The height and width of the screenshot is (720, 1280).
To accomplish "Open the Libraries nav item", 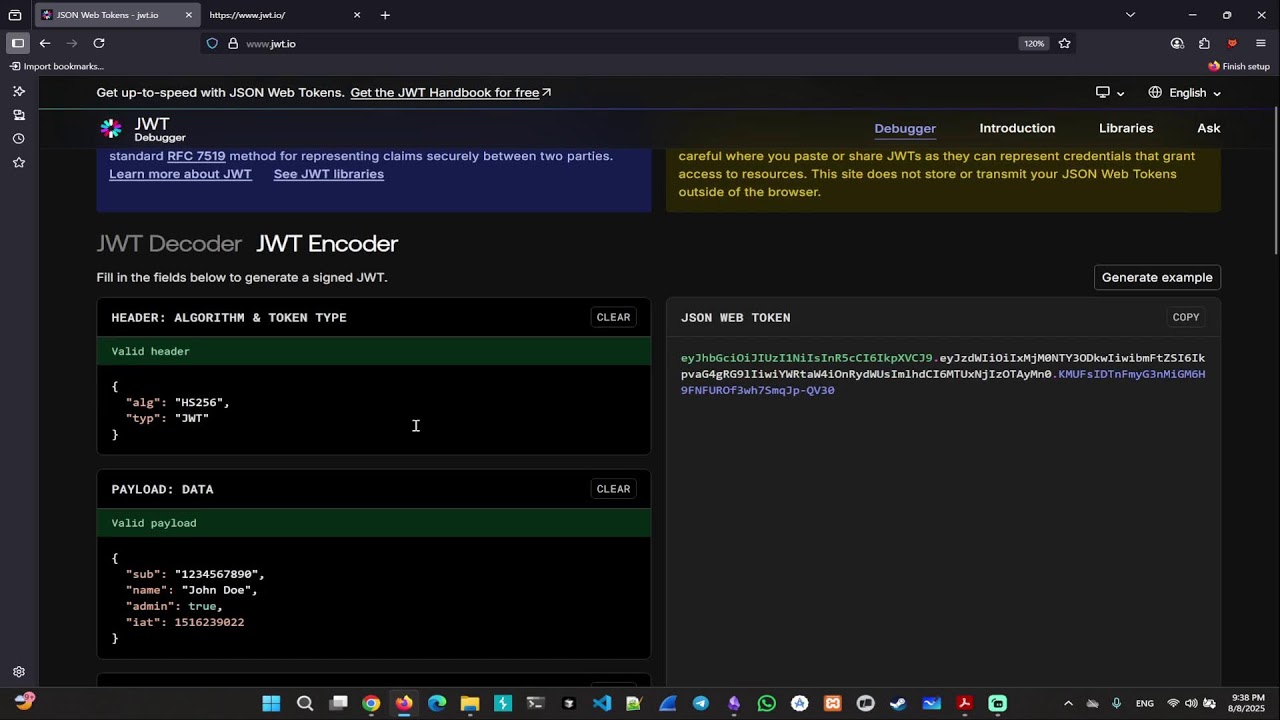I will pyautogui.click(x=1126, y=128).
